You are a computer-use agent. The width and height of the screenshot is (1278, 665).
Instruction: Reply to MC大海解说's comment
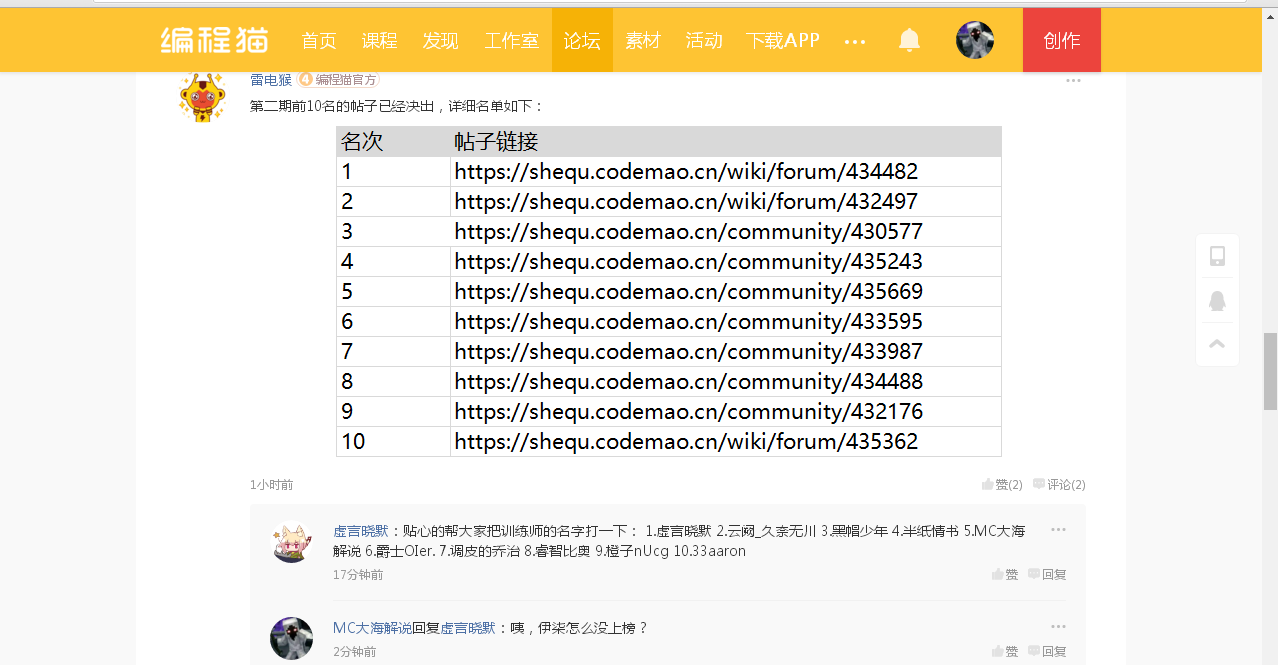pyautogui.click(x=1047, y=651)
